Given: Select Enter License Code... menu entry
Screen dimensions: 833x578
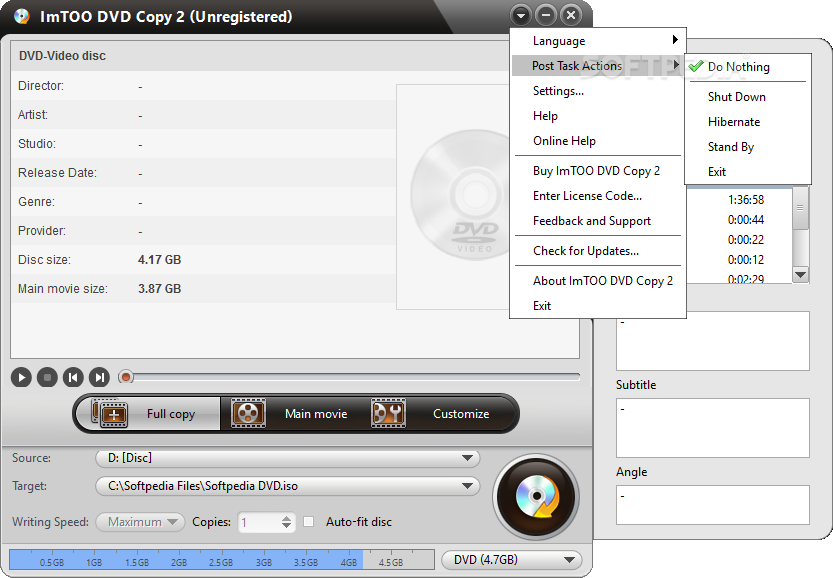Looking at the screenshot, I should point(598,196).
